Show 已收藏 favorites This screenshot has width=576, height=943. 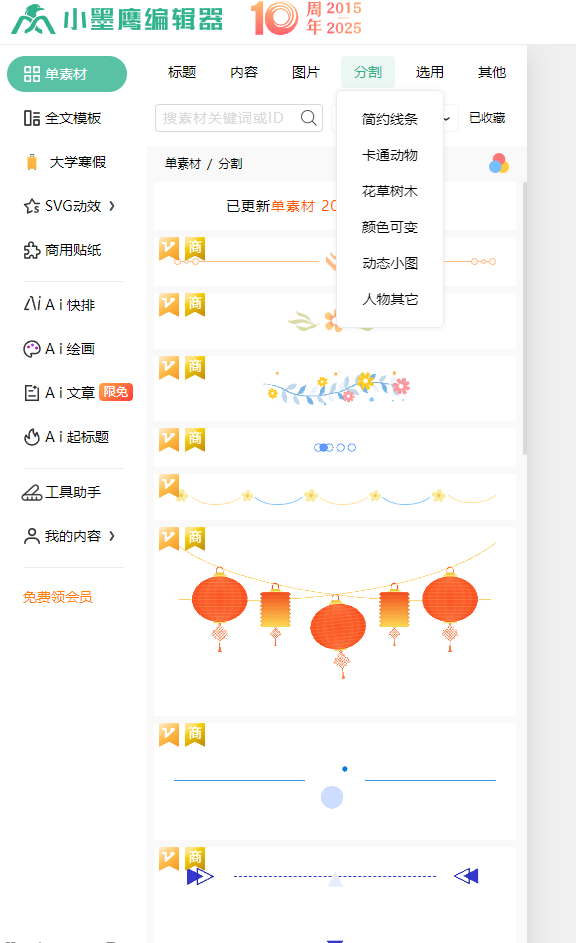pos(487,118)
